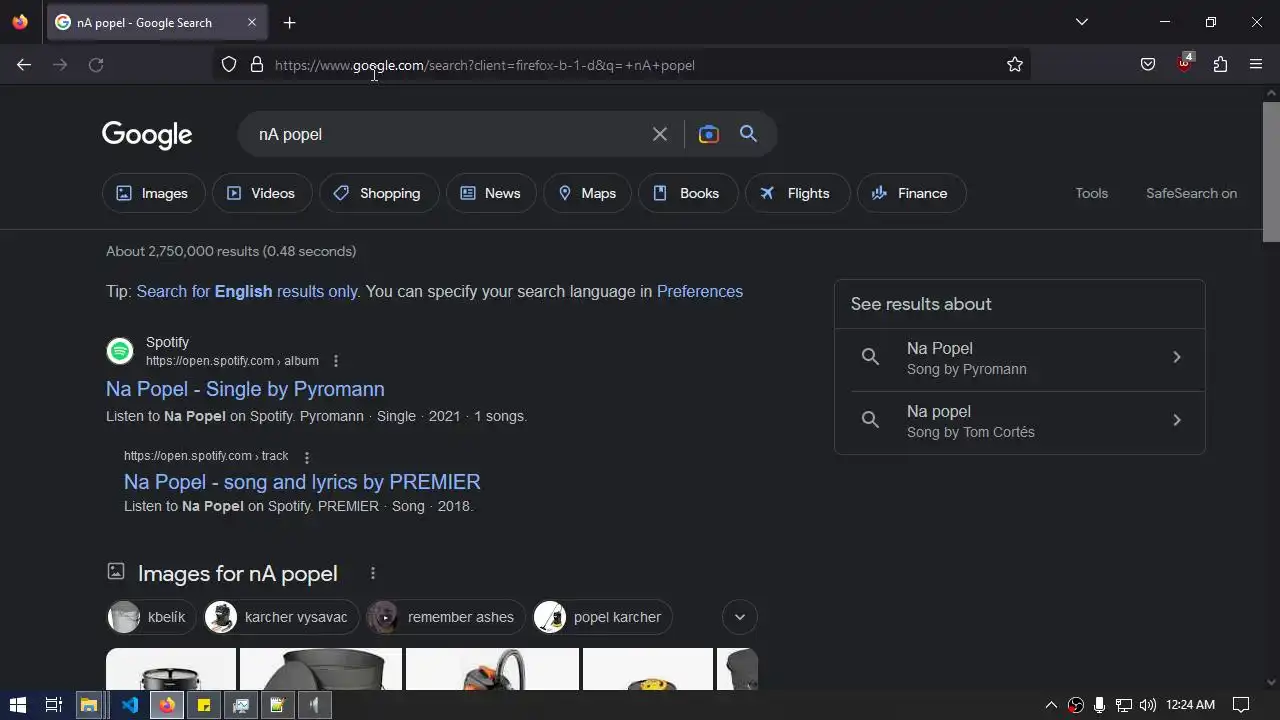This screenshot has height=720, width=1280.
Task: Open the Windows Start menu
Action: pos(17,705)
